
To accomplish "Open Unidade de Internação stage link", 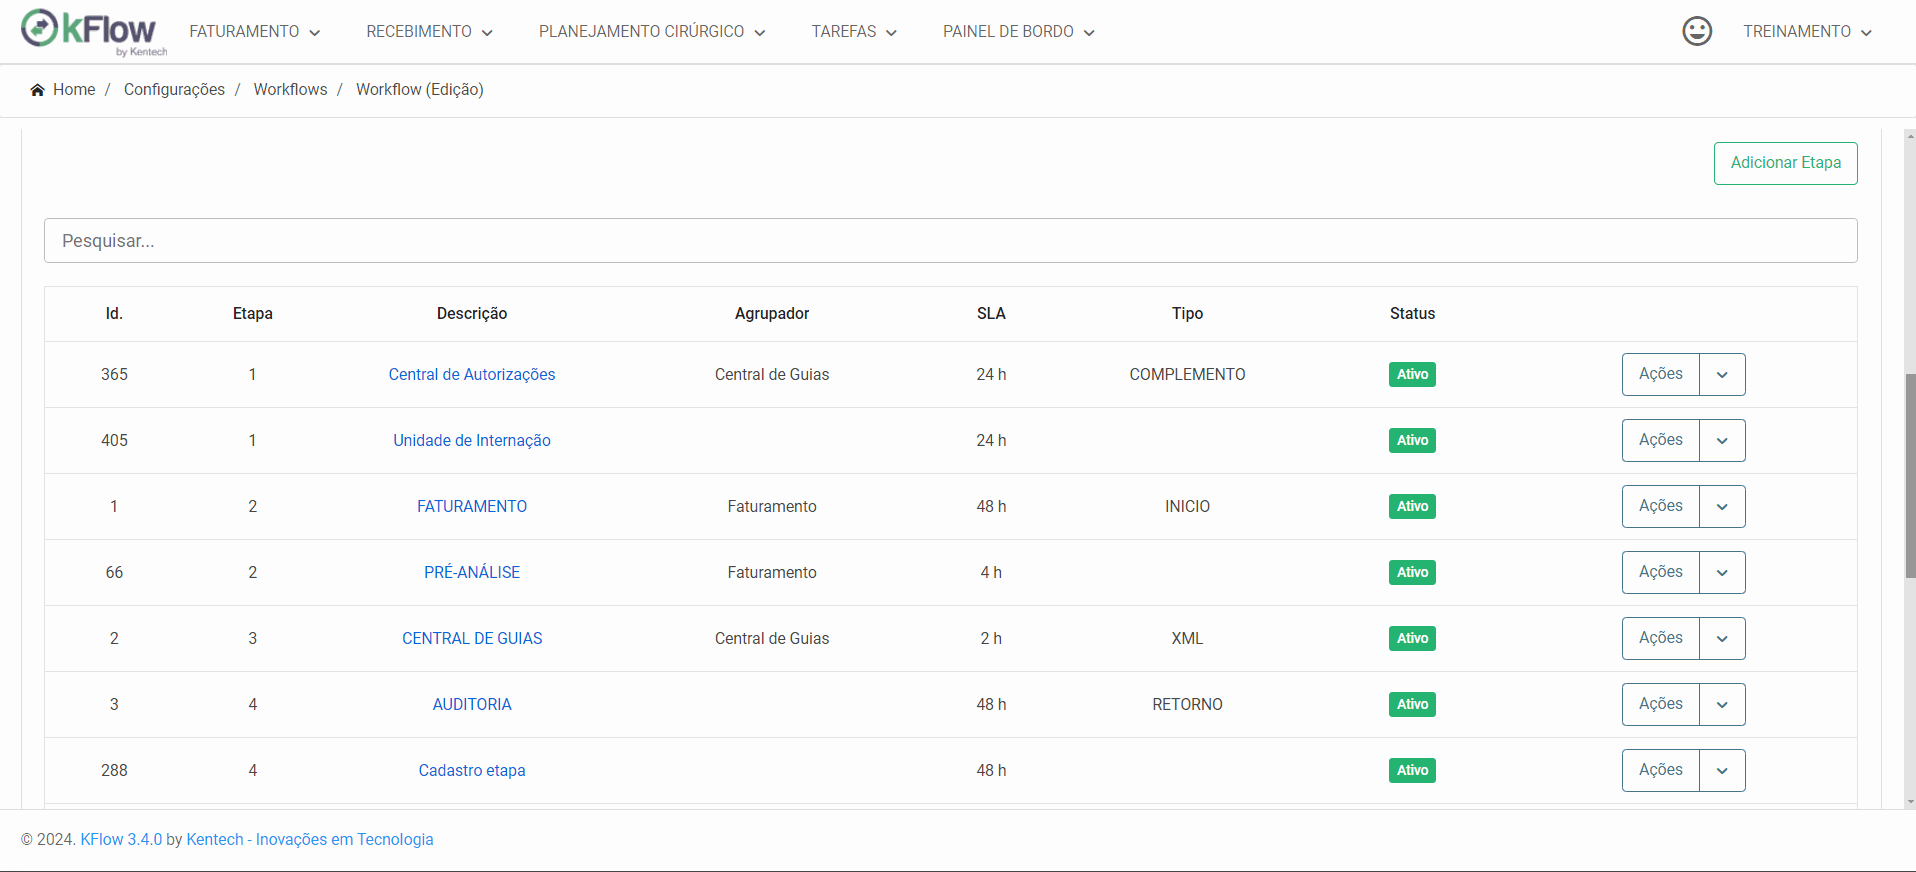I will tap(472, 441).
